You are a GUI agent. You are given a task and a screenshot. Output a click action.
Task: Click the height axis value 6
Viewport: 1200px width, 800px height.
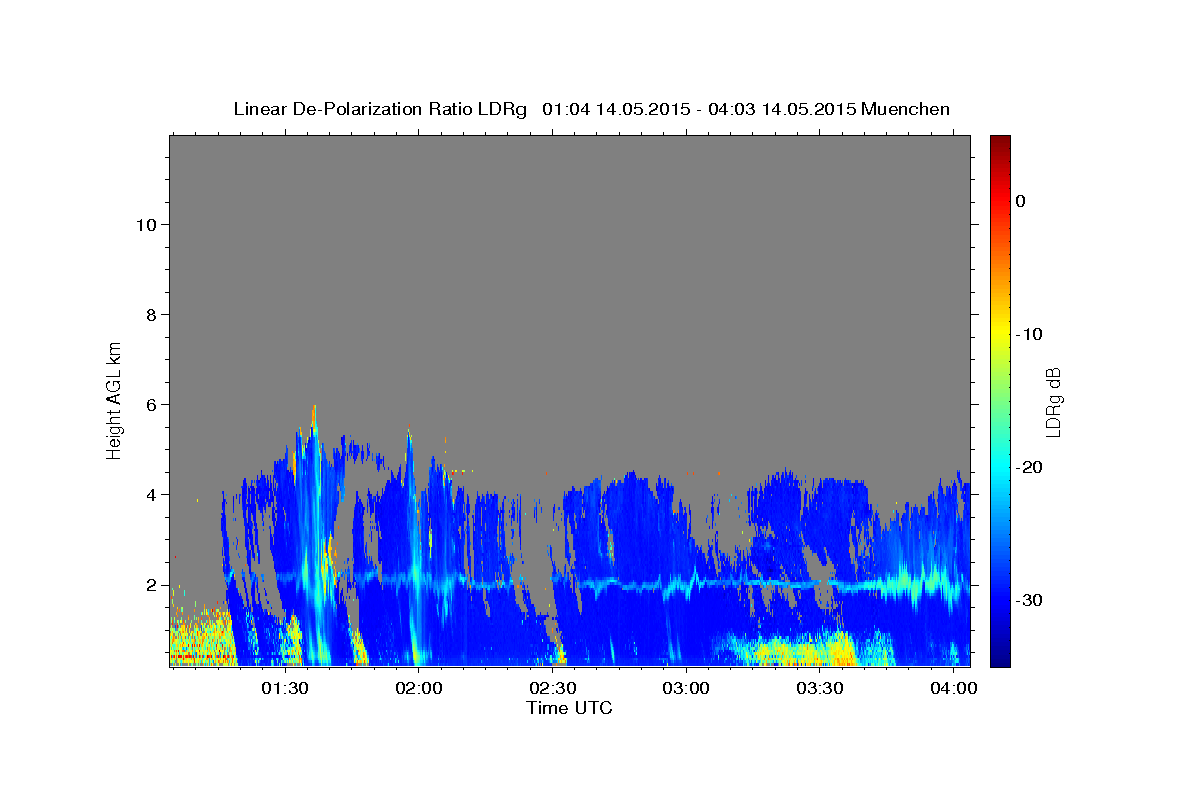(149, 404)
